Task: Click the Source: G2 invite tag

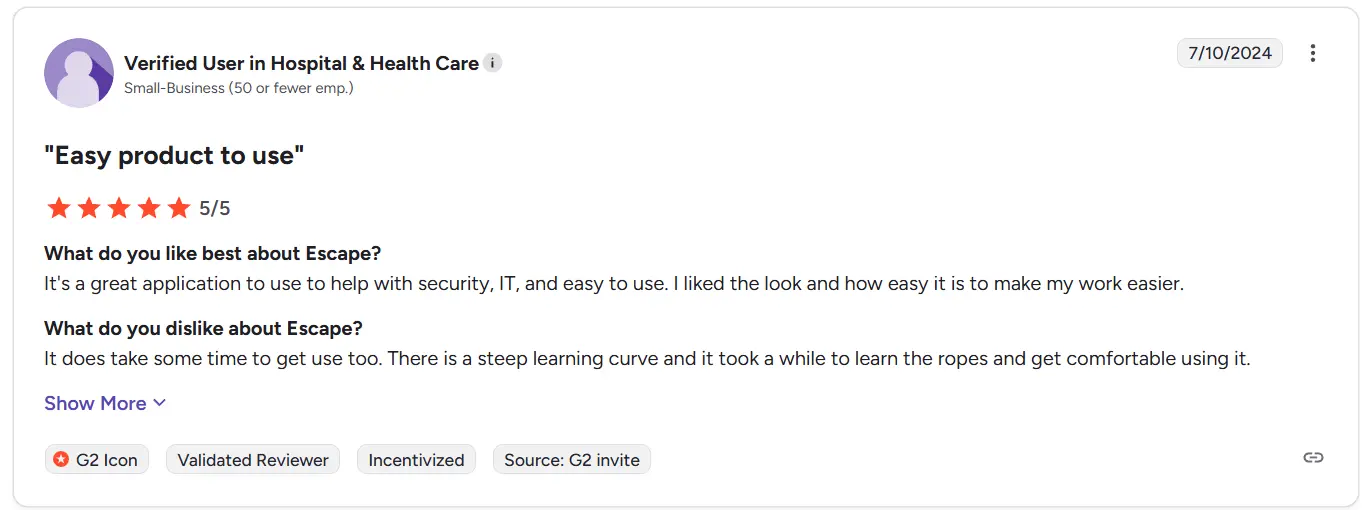Action: point(572,460)
